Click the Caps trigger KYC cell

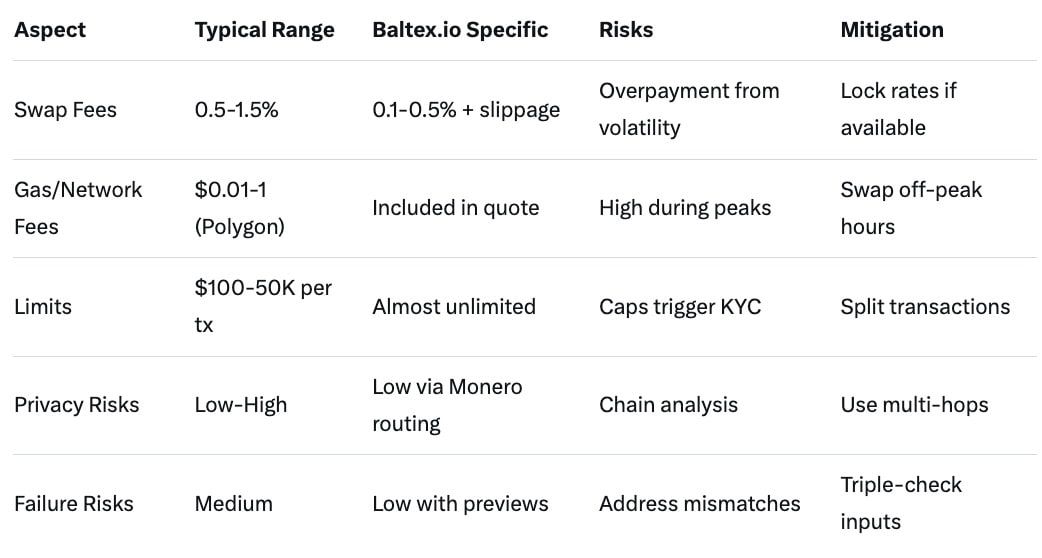point(680,306)
